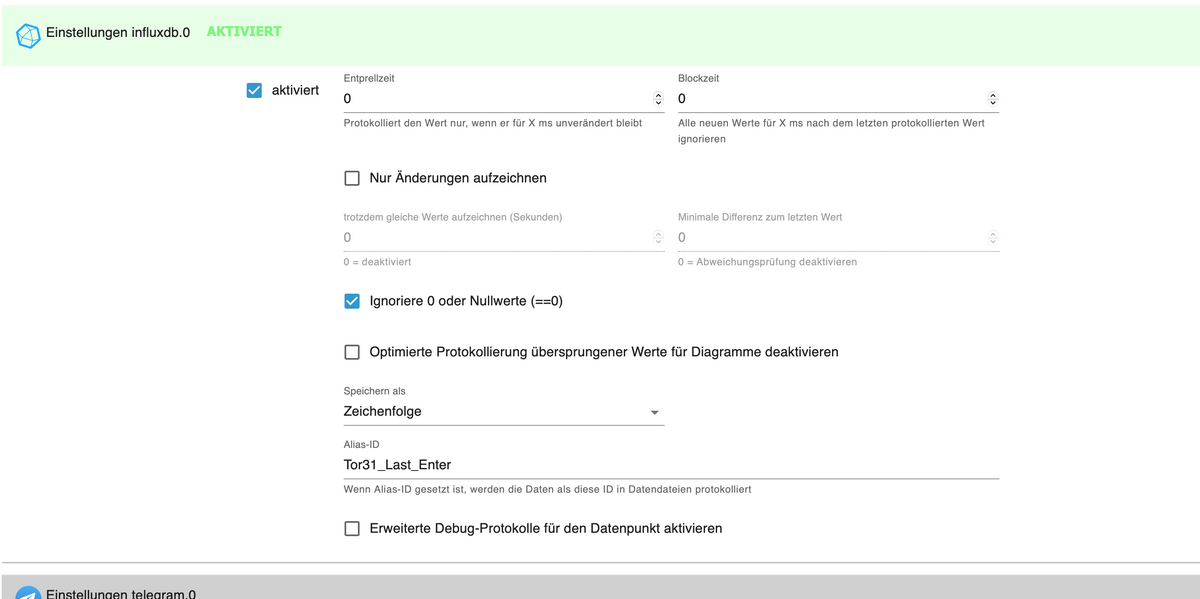Enable Nur Änderungen aufzeichnen

point(352,178)
